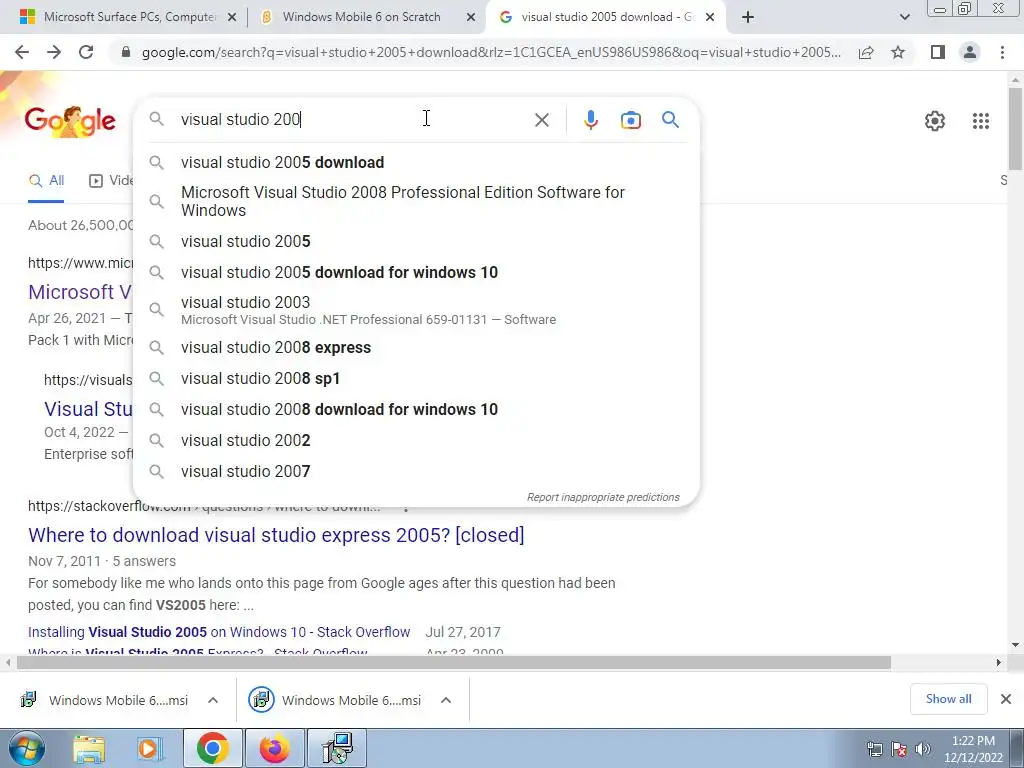Open the volume icon in system tray
Image resolution: width=1024 pixels, height=768 pixels.
923,749
